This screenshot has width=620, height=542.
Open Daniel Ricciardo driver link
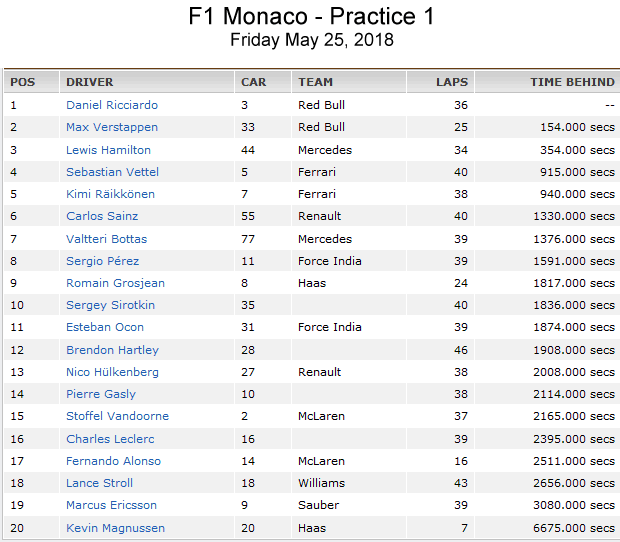112,105
